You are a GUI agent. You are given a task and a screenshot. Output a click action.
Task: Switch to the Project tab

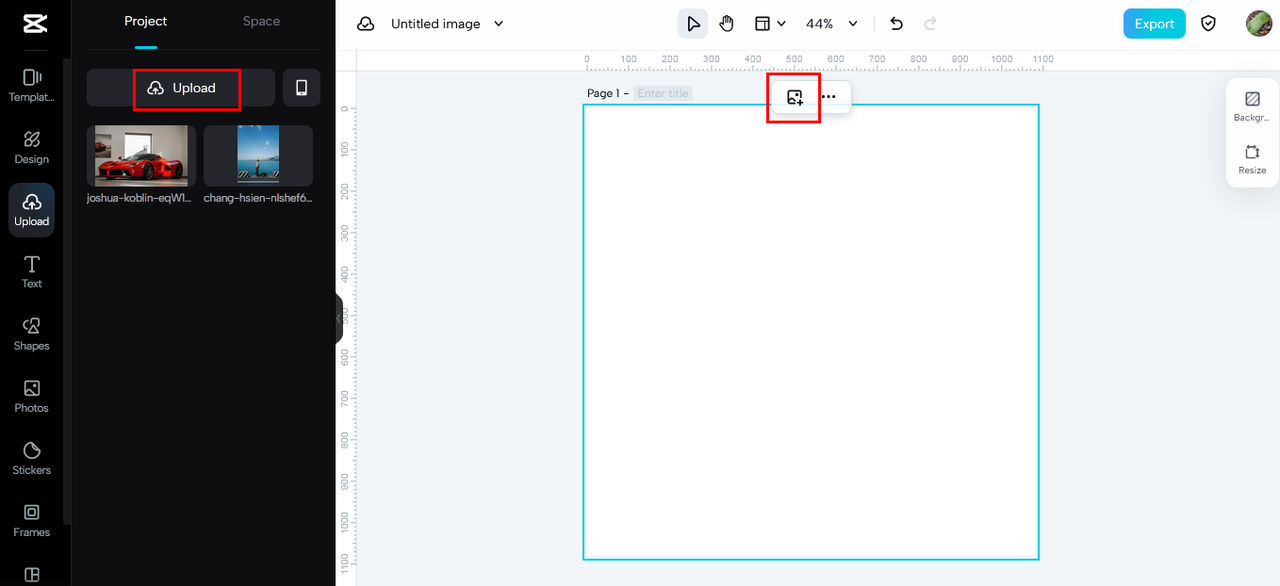(146, 21)
